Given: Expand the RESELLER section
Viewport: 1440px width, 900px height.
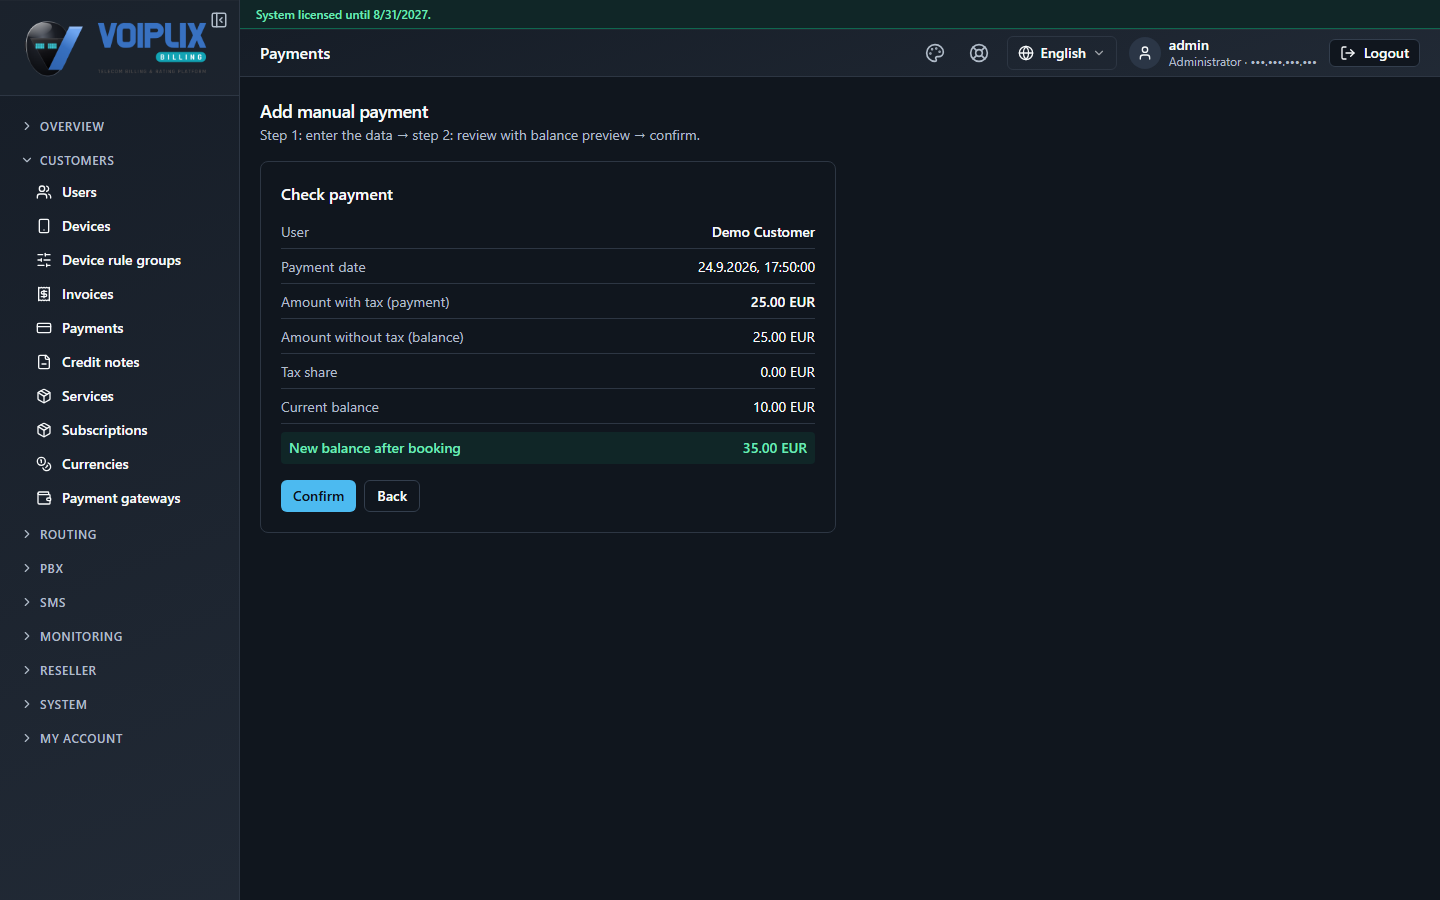Looking at the screenshot, I should point(68,671).
